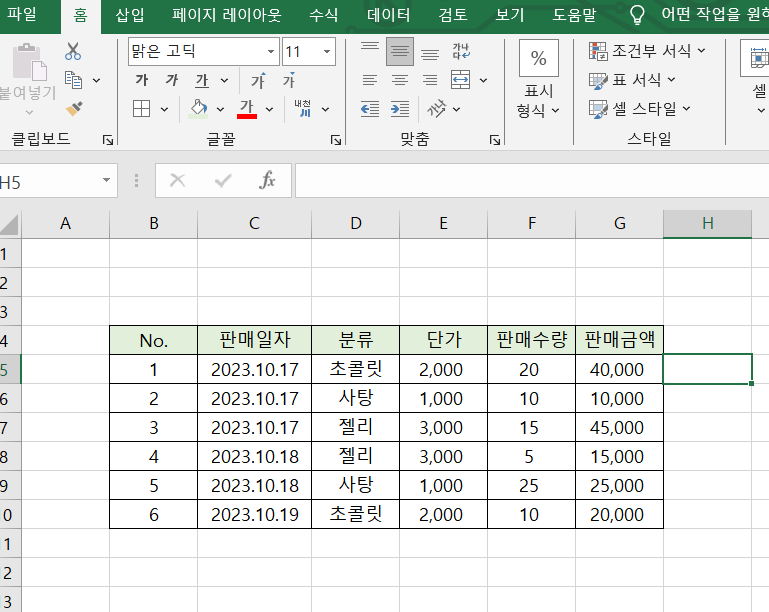
Task: Select cell with date 2023.10.19
Action: coord(255,514)
